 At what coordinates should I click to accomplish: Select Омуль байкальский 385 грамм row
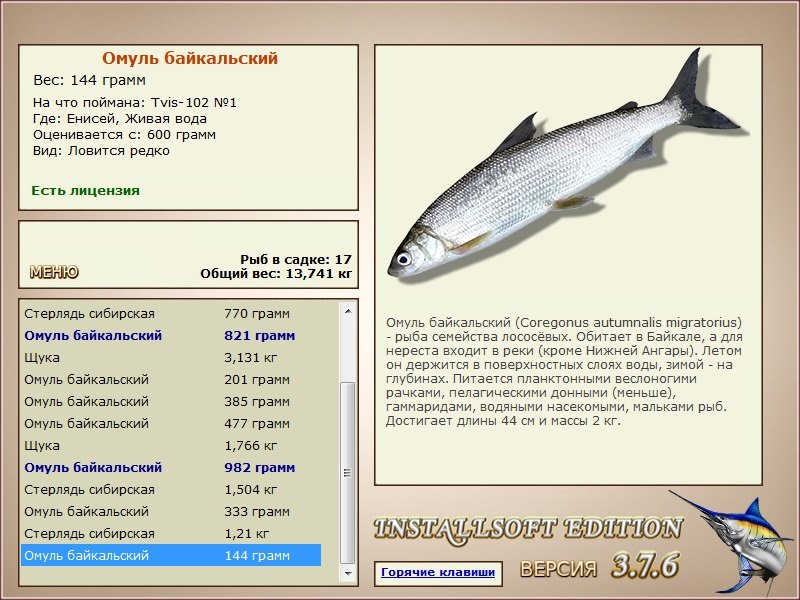171,402
